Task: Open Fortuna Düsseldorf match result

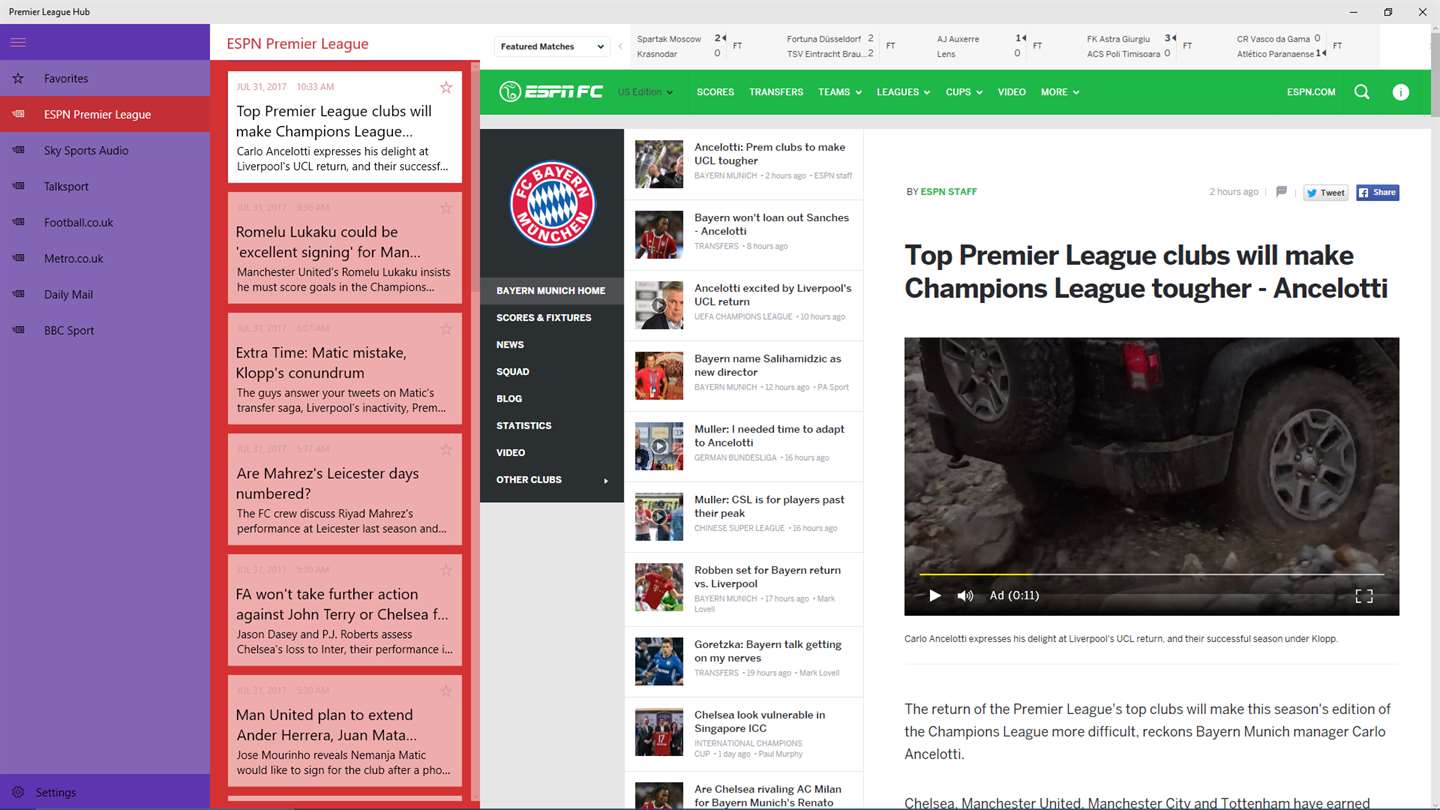Action: 841,46
